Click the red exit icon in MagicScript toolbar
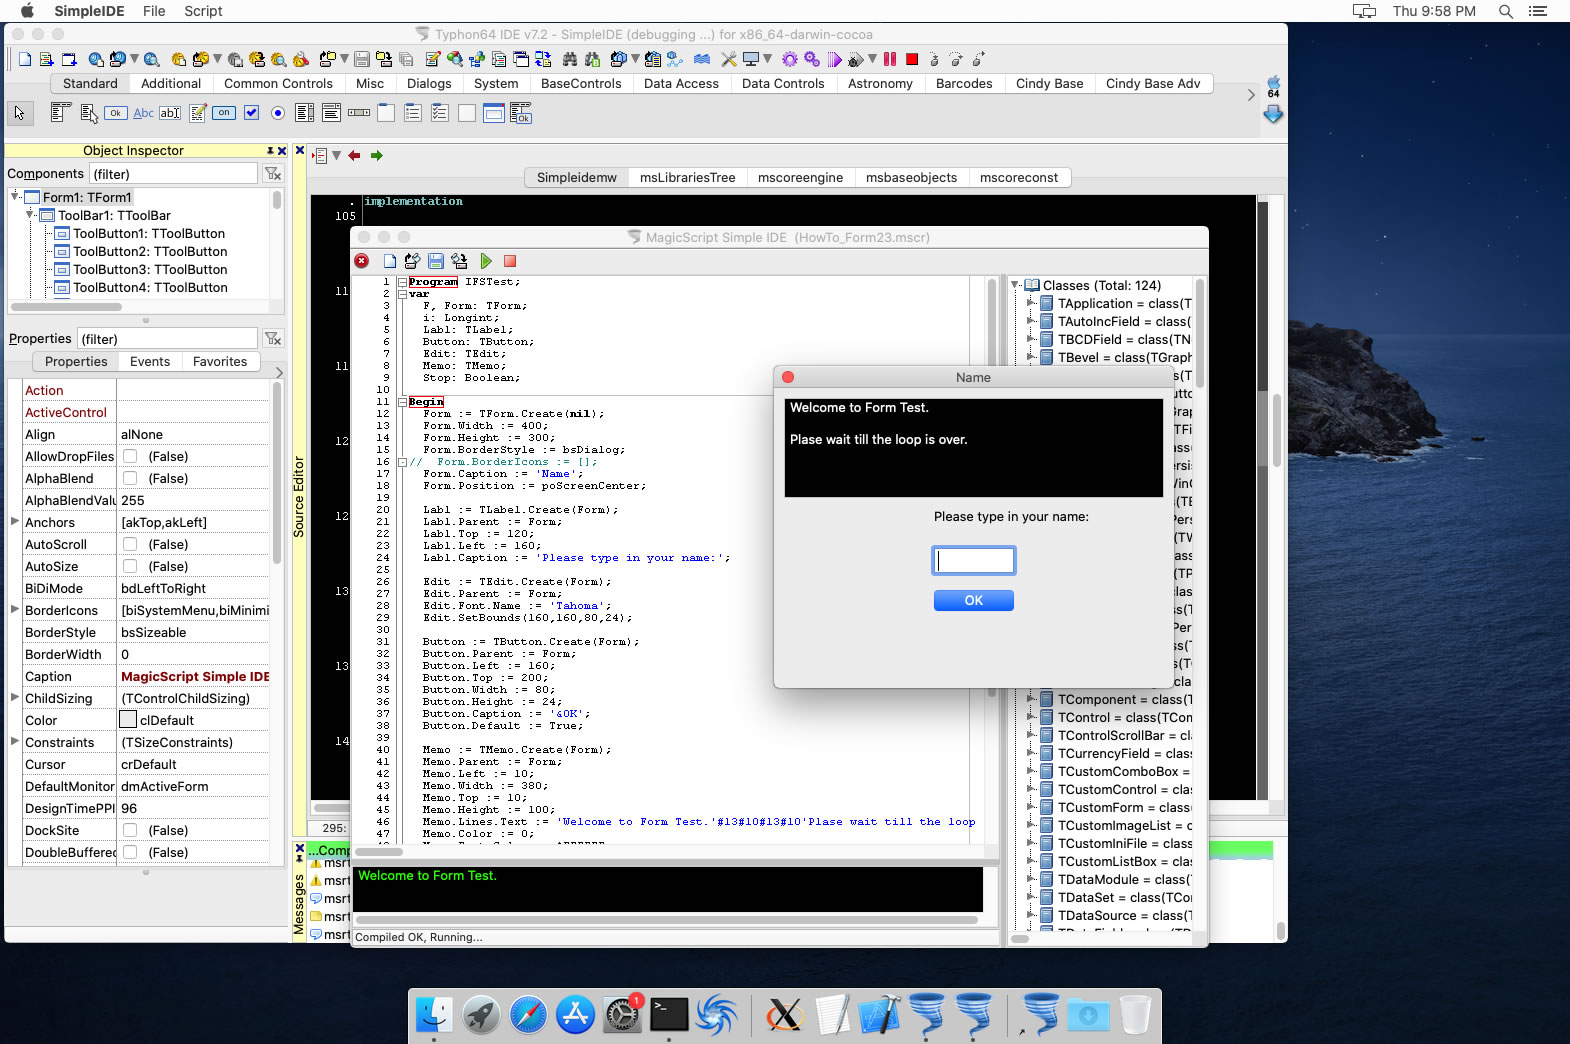 point(362,261)
